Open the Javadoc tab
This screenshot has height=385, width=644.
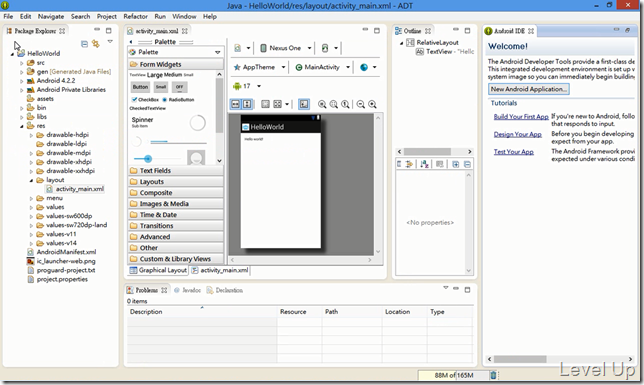pyautogui.click(x=187, y=290)
